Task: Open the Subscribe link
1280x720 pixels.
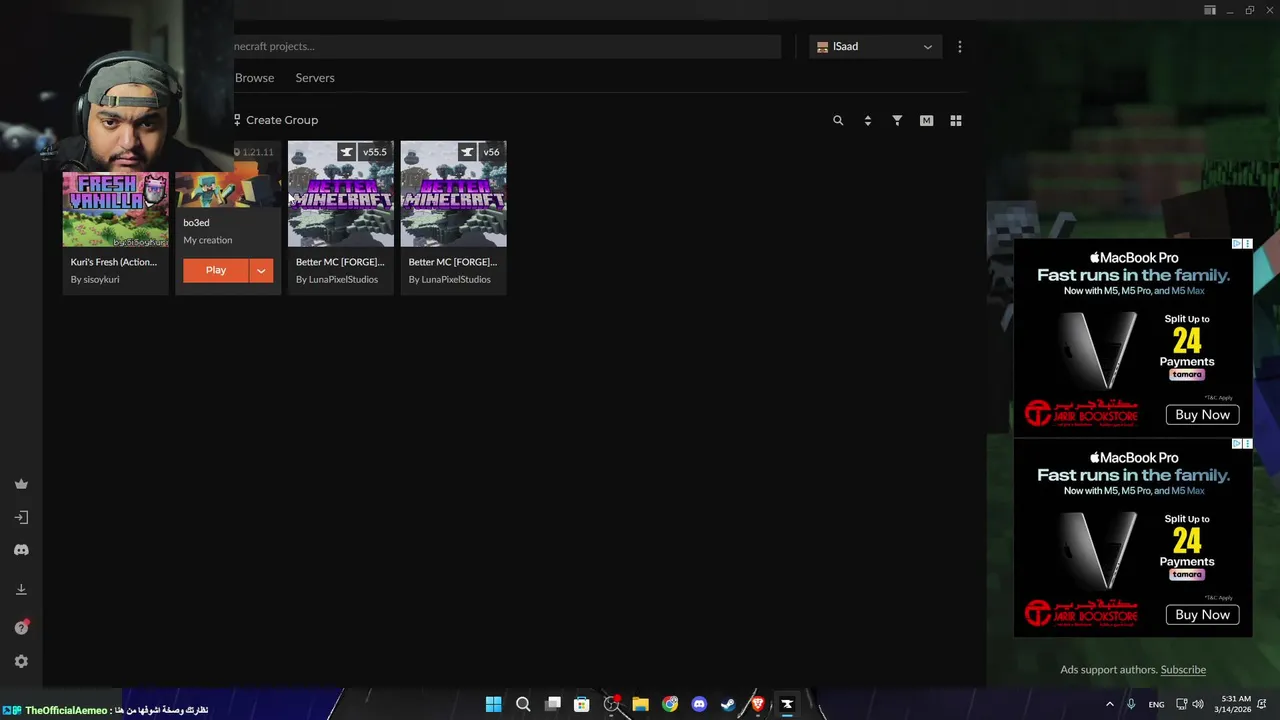Action: pyautogui.click(x=1183, y=670)
